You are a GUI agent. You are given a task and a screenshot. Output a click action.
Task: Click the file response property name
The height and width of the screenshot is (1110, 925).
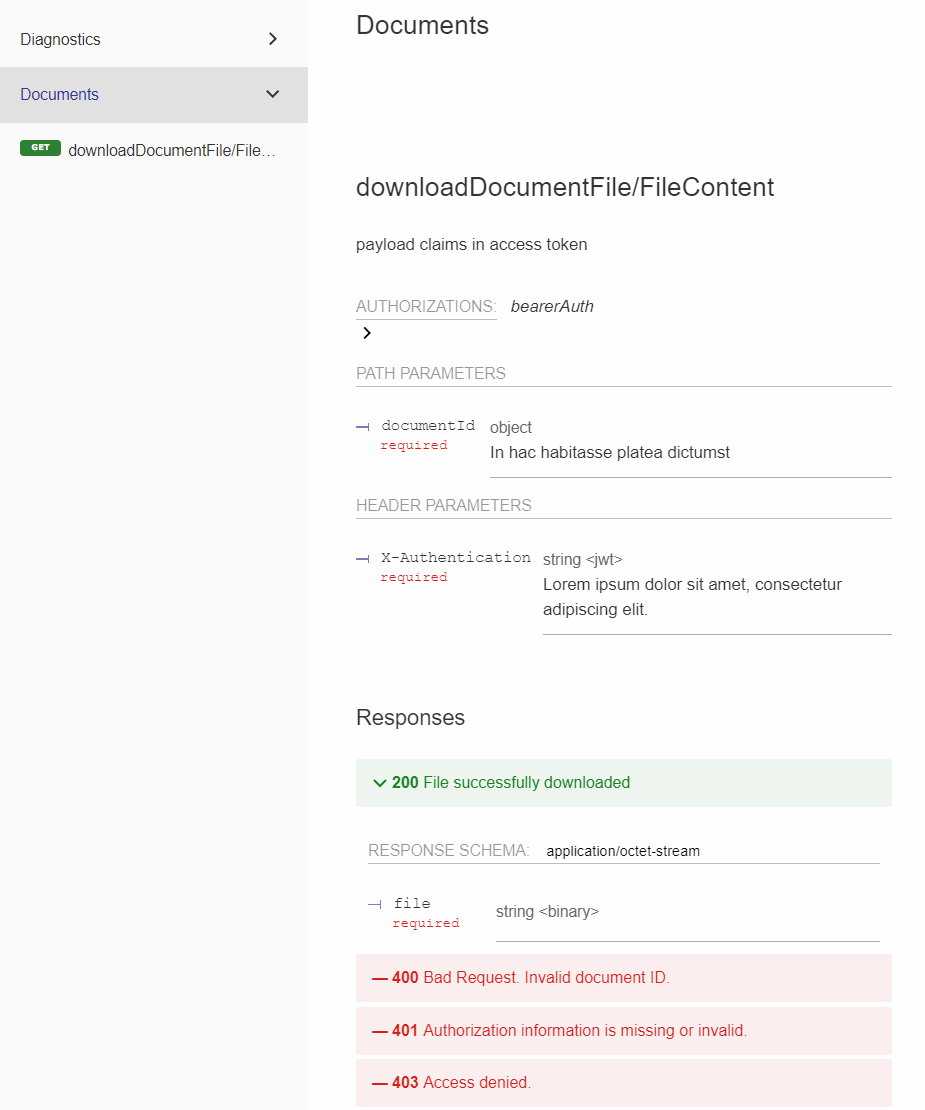point(412,903)
